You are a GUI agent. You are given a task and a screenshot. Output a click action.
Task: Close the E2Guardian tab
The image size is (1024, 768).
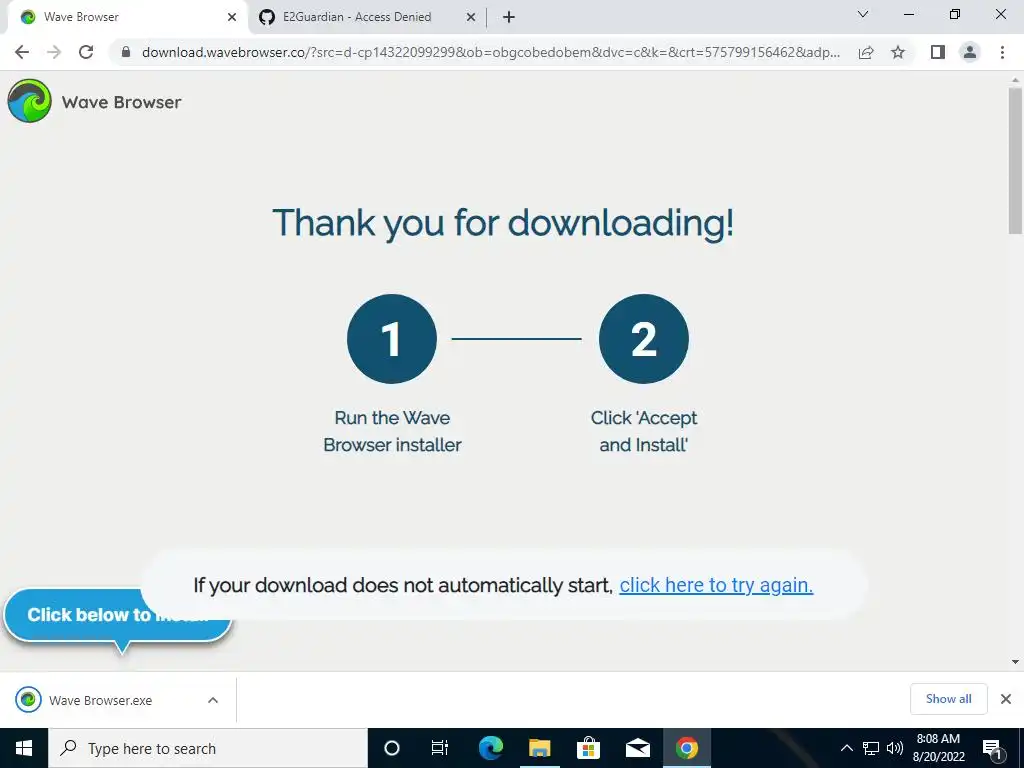[x=471, y=17]
